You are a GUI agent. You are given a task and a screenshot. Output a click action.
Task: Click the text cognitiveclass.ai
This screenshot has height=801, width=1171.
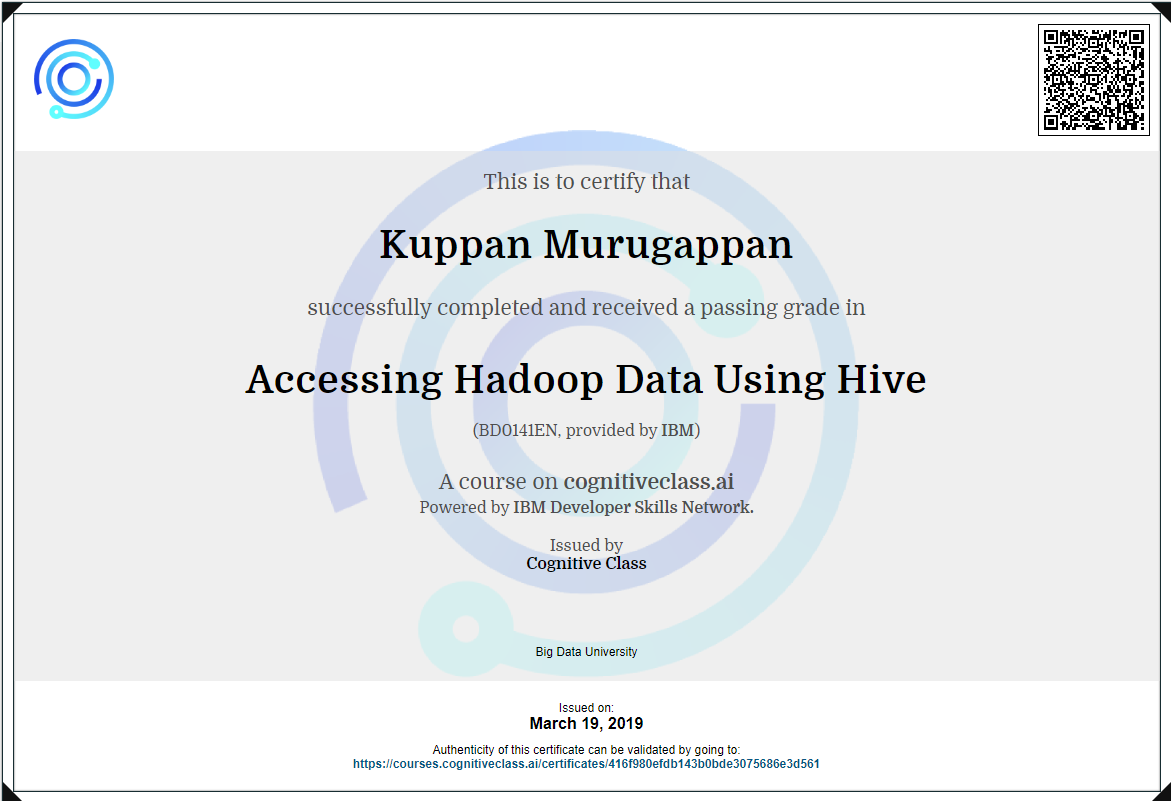coord(648,481)
